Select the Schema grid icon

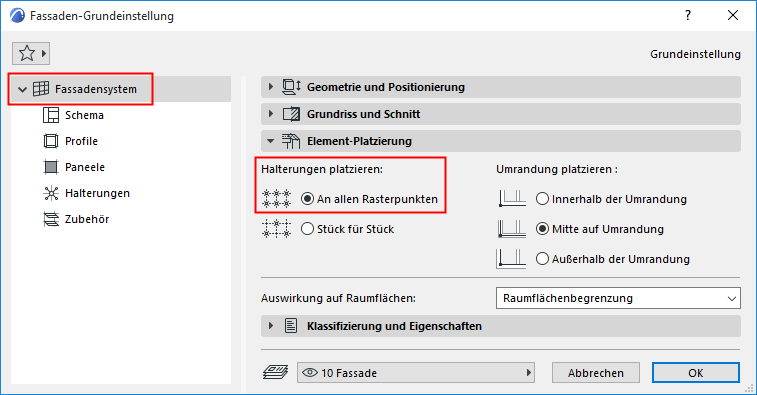point(51,115)
